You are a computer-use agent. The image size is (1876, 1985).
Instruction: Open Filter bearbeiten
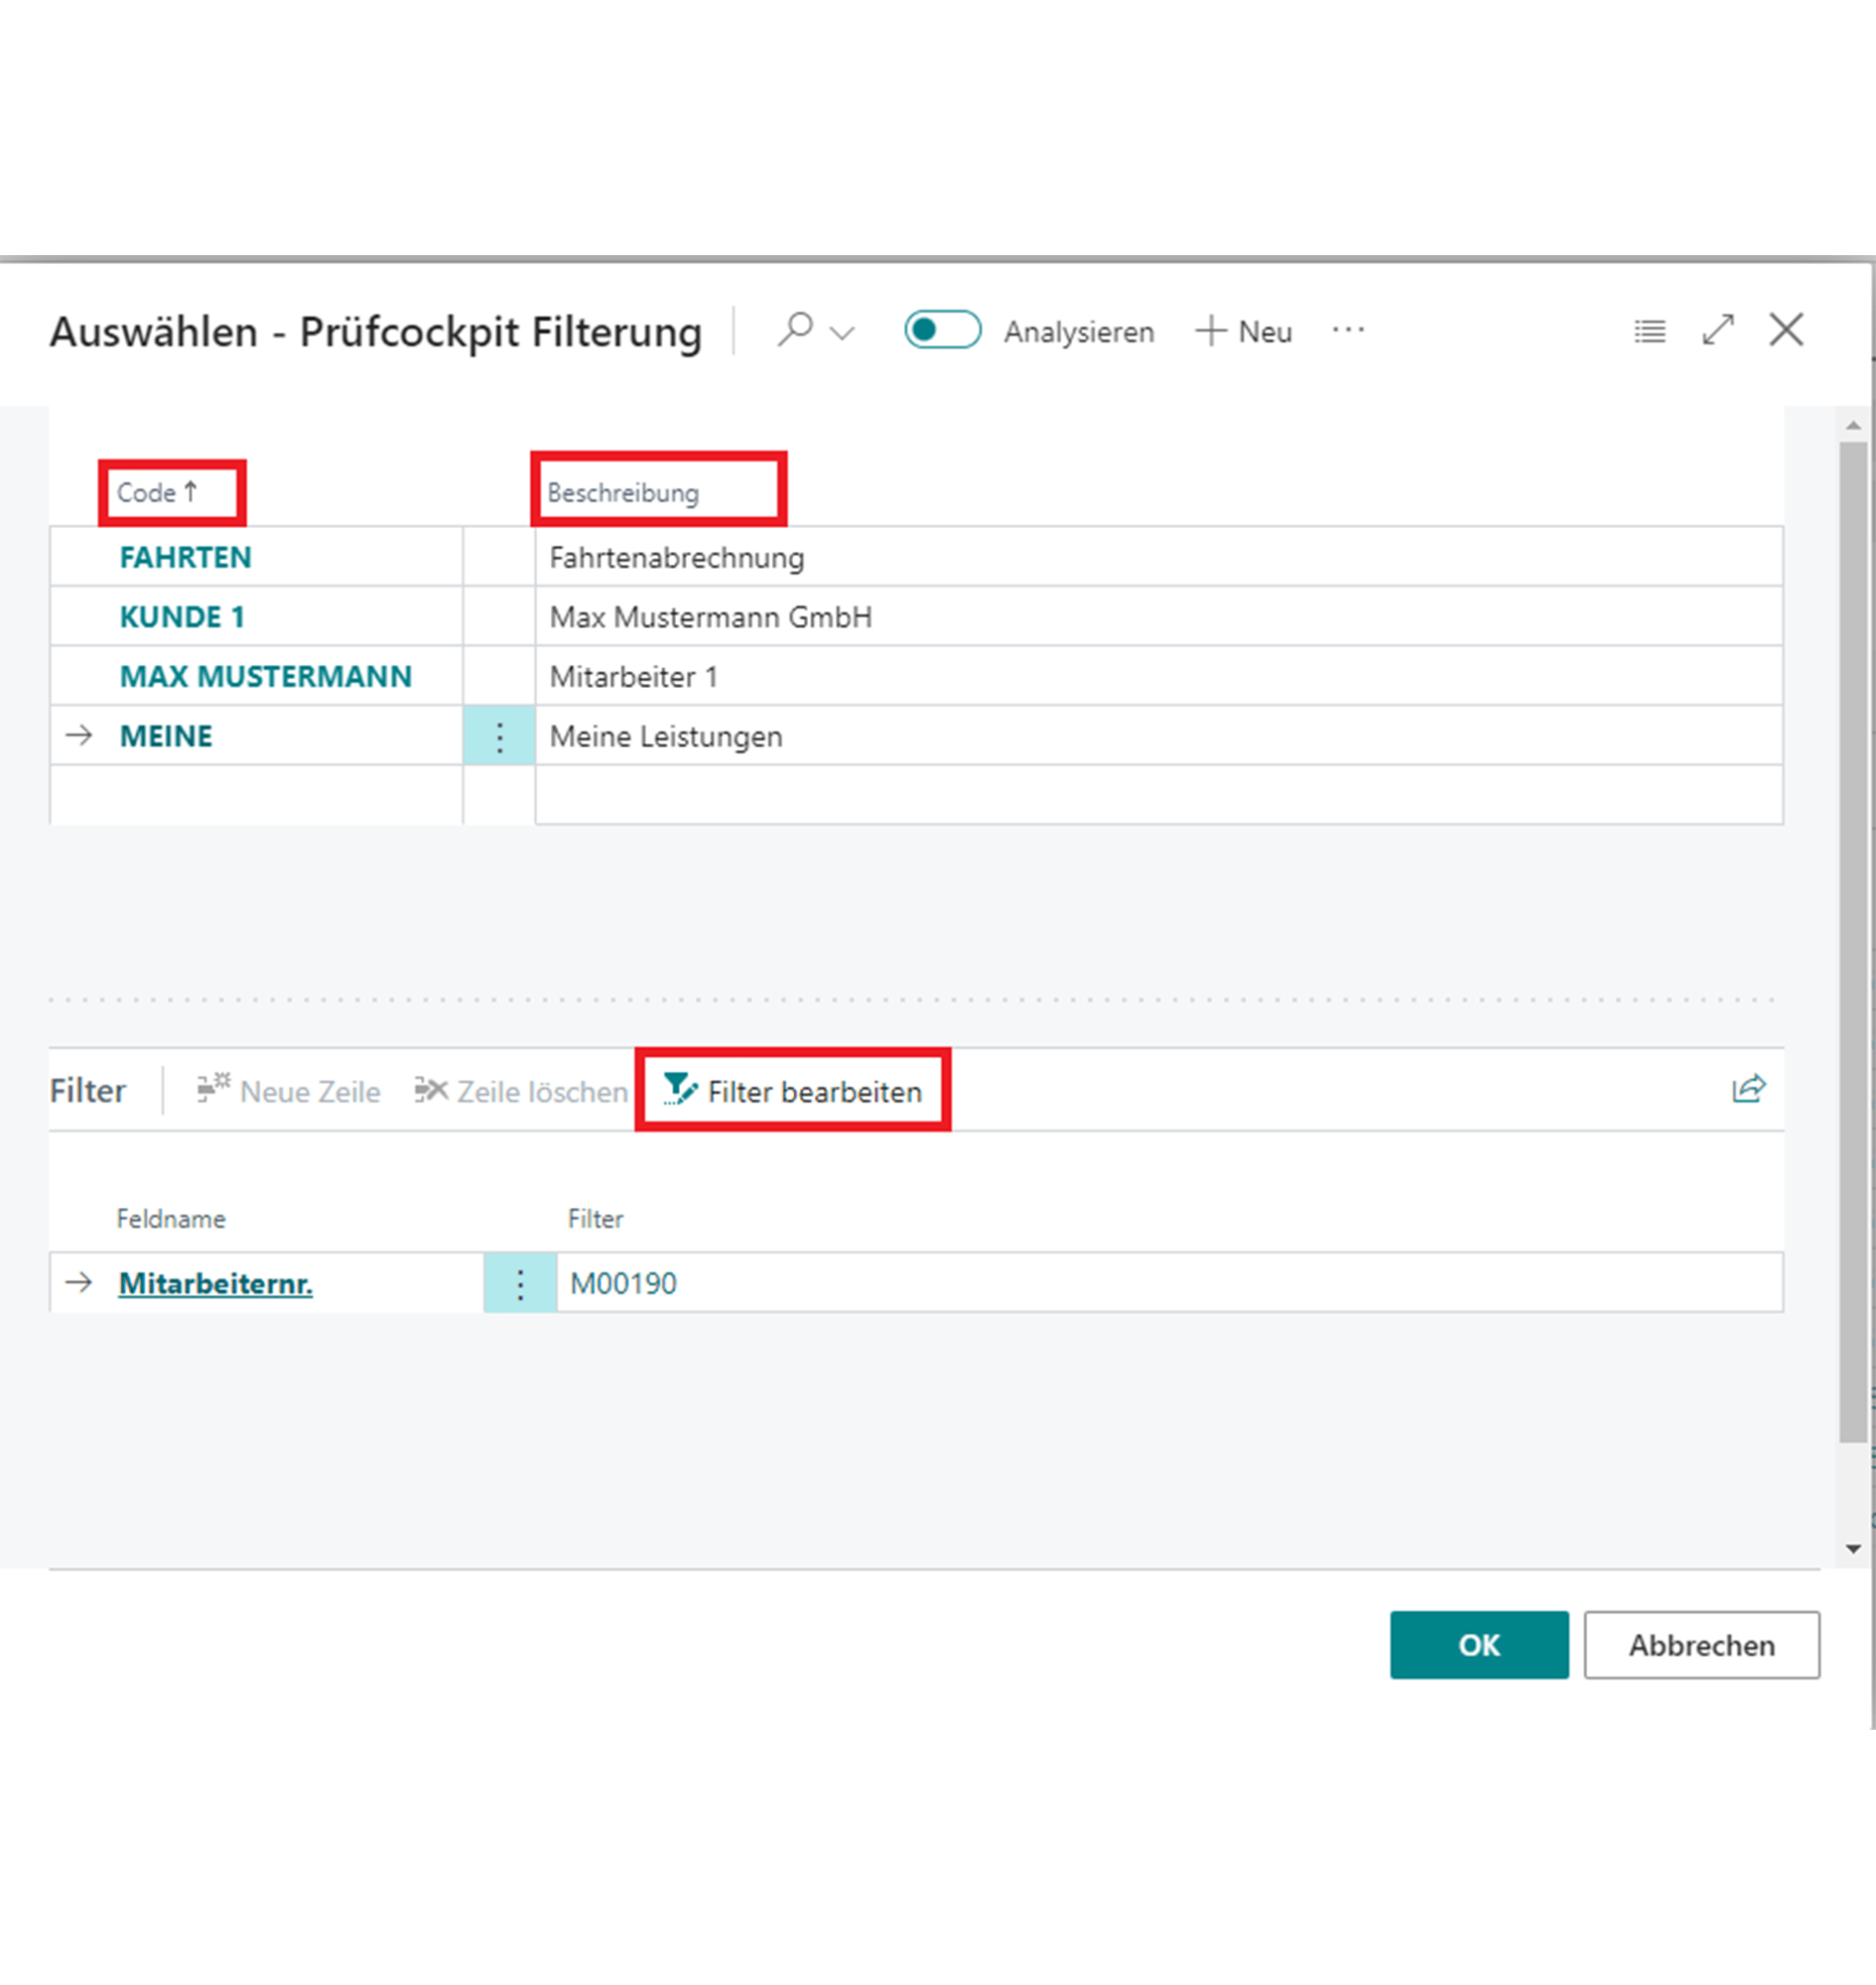(x=793, y=1091)
